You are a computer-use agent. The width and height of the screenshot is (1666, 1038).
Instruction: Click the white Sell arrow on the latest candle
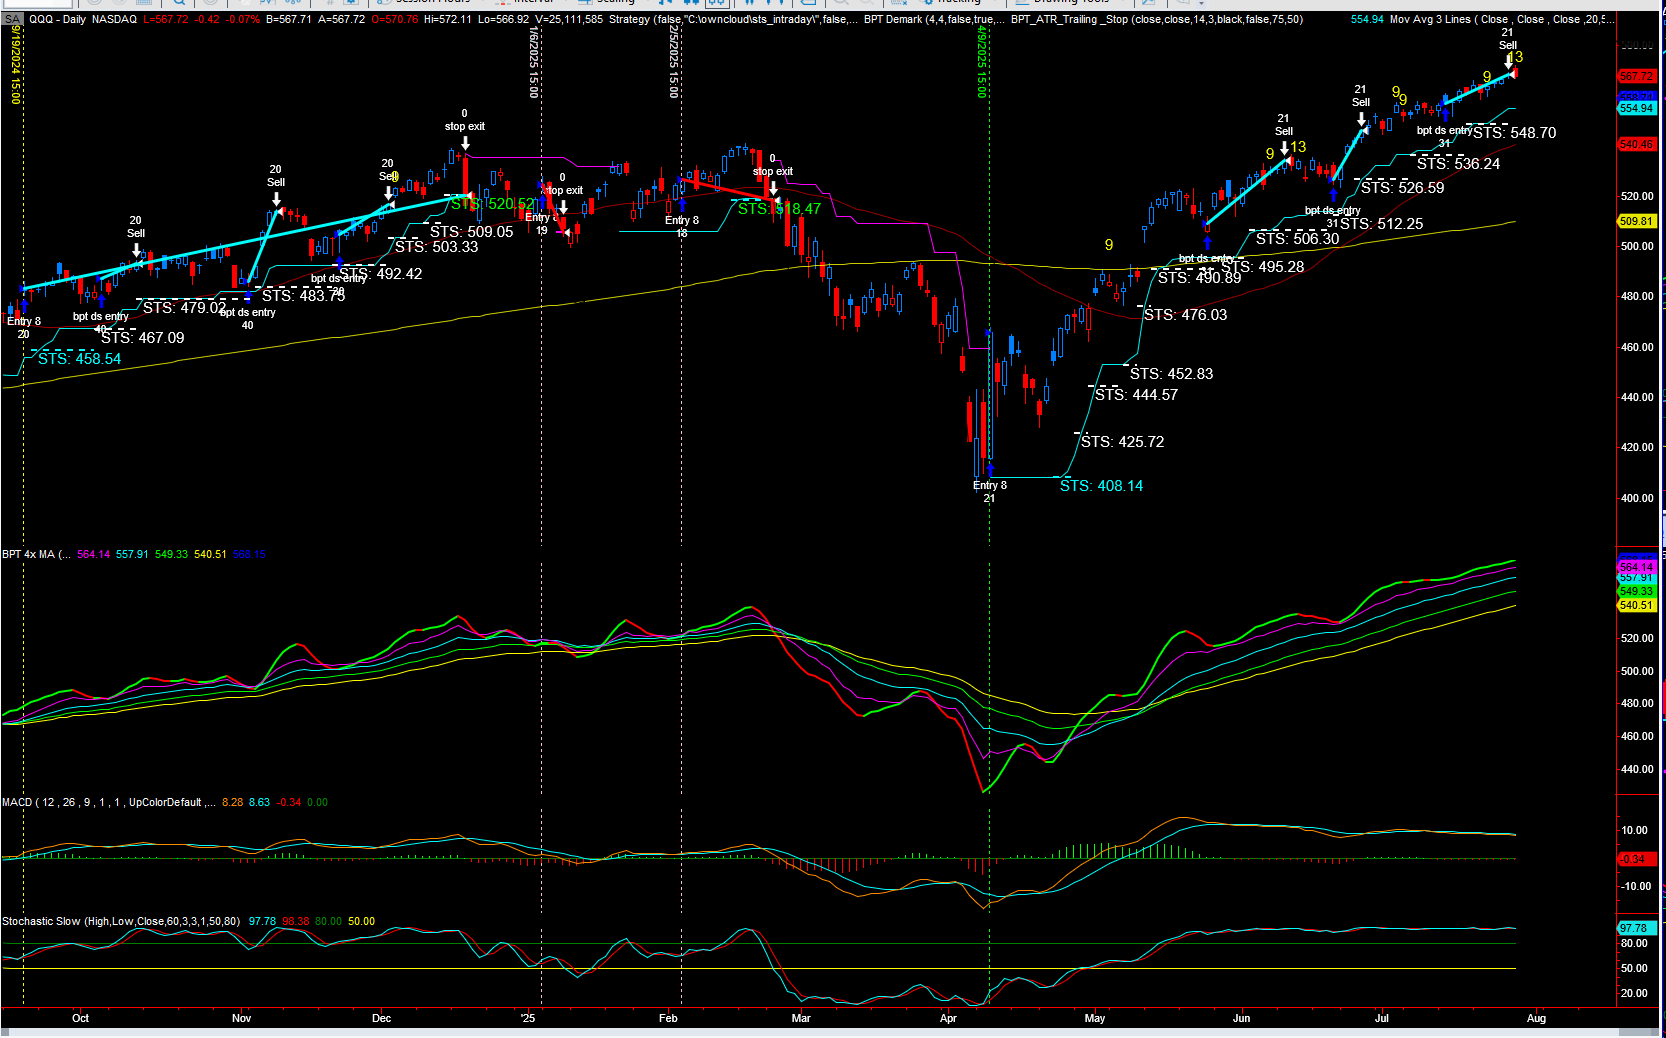(x=1508, y=61)
